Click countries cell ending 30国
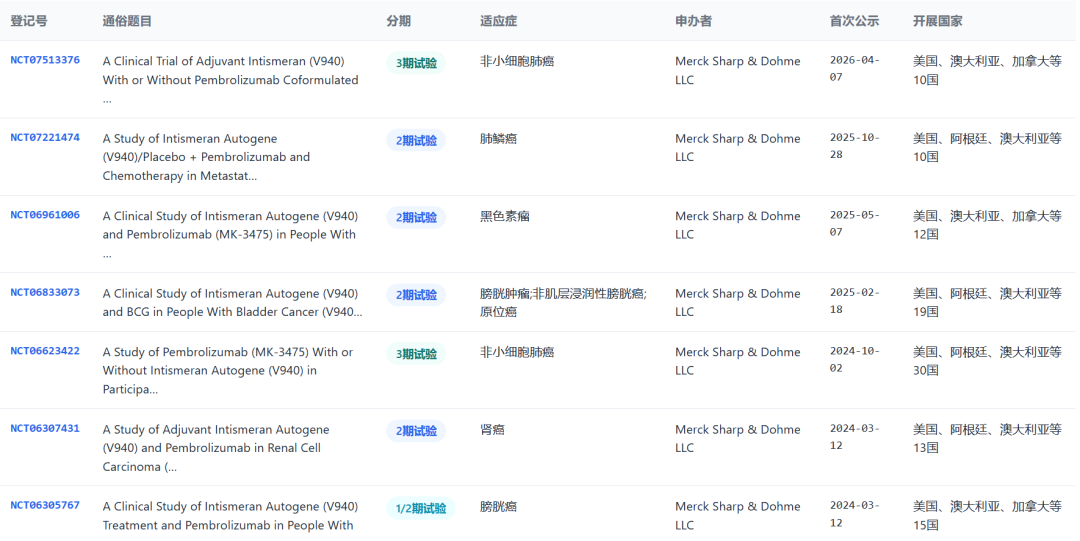This screenshot has width=1080, height=541. (x=987, y=361)
